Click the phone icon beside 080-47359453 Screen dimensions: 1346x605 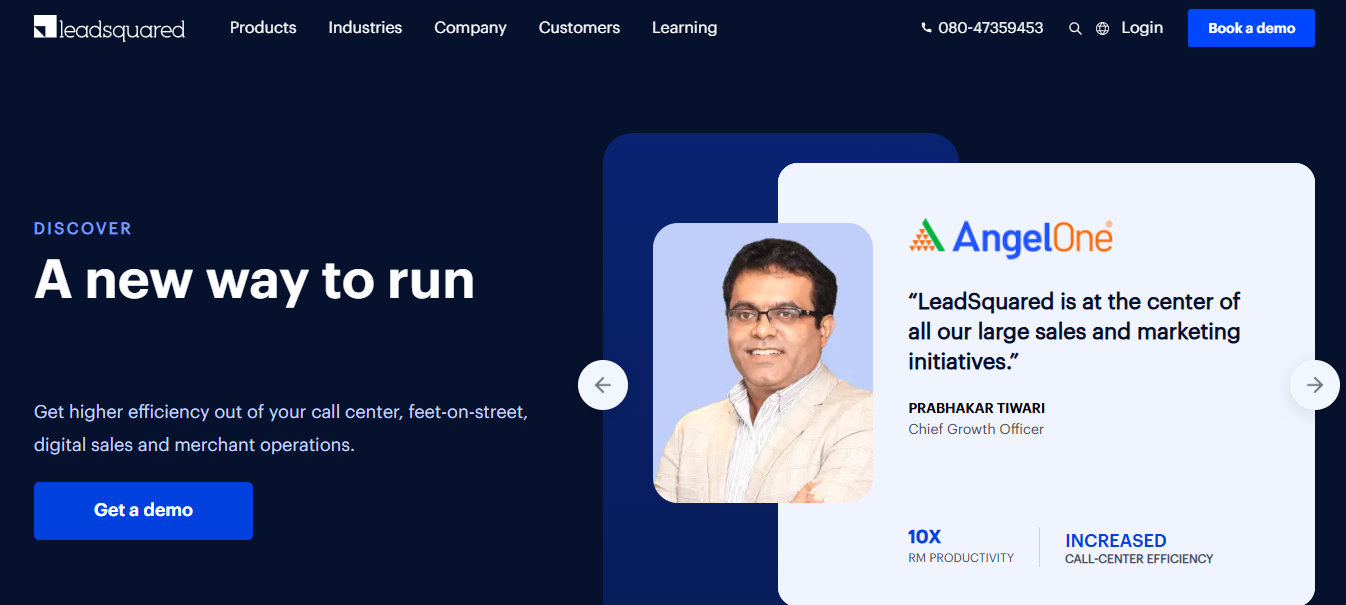tap(926, 29)
